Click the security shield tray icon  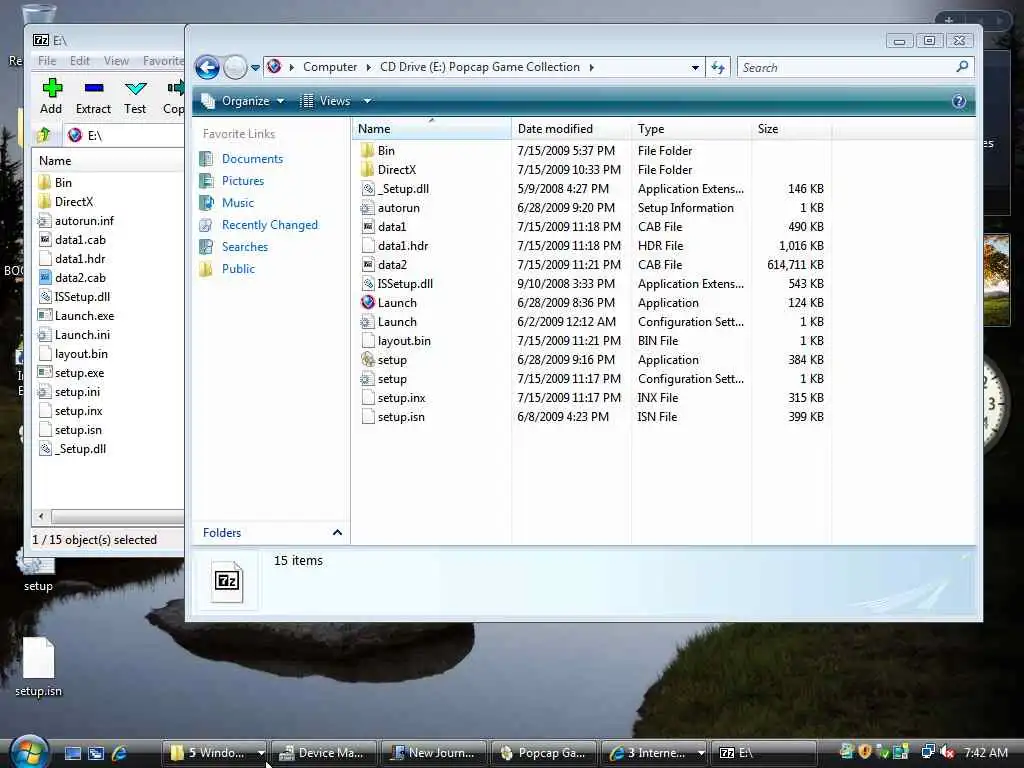coord(865,752)
